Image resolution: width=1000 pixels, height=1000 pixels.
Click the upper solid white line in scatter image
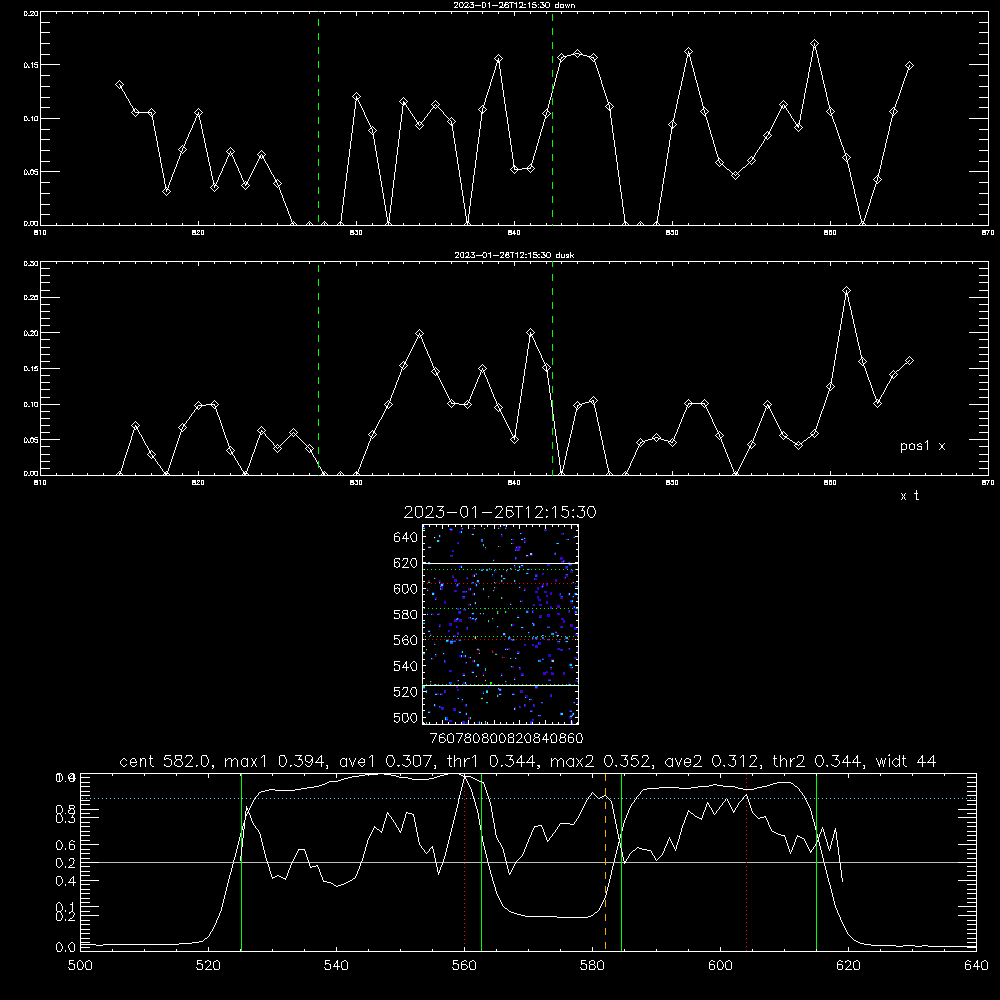[500, 563]
